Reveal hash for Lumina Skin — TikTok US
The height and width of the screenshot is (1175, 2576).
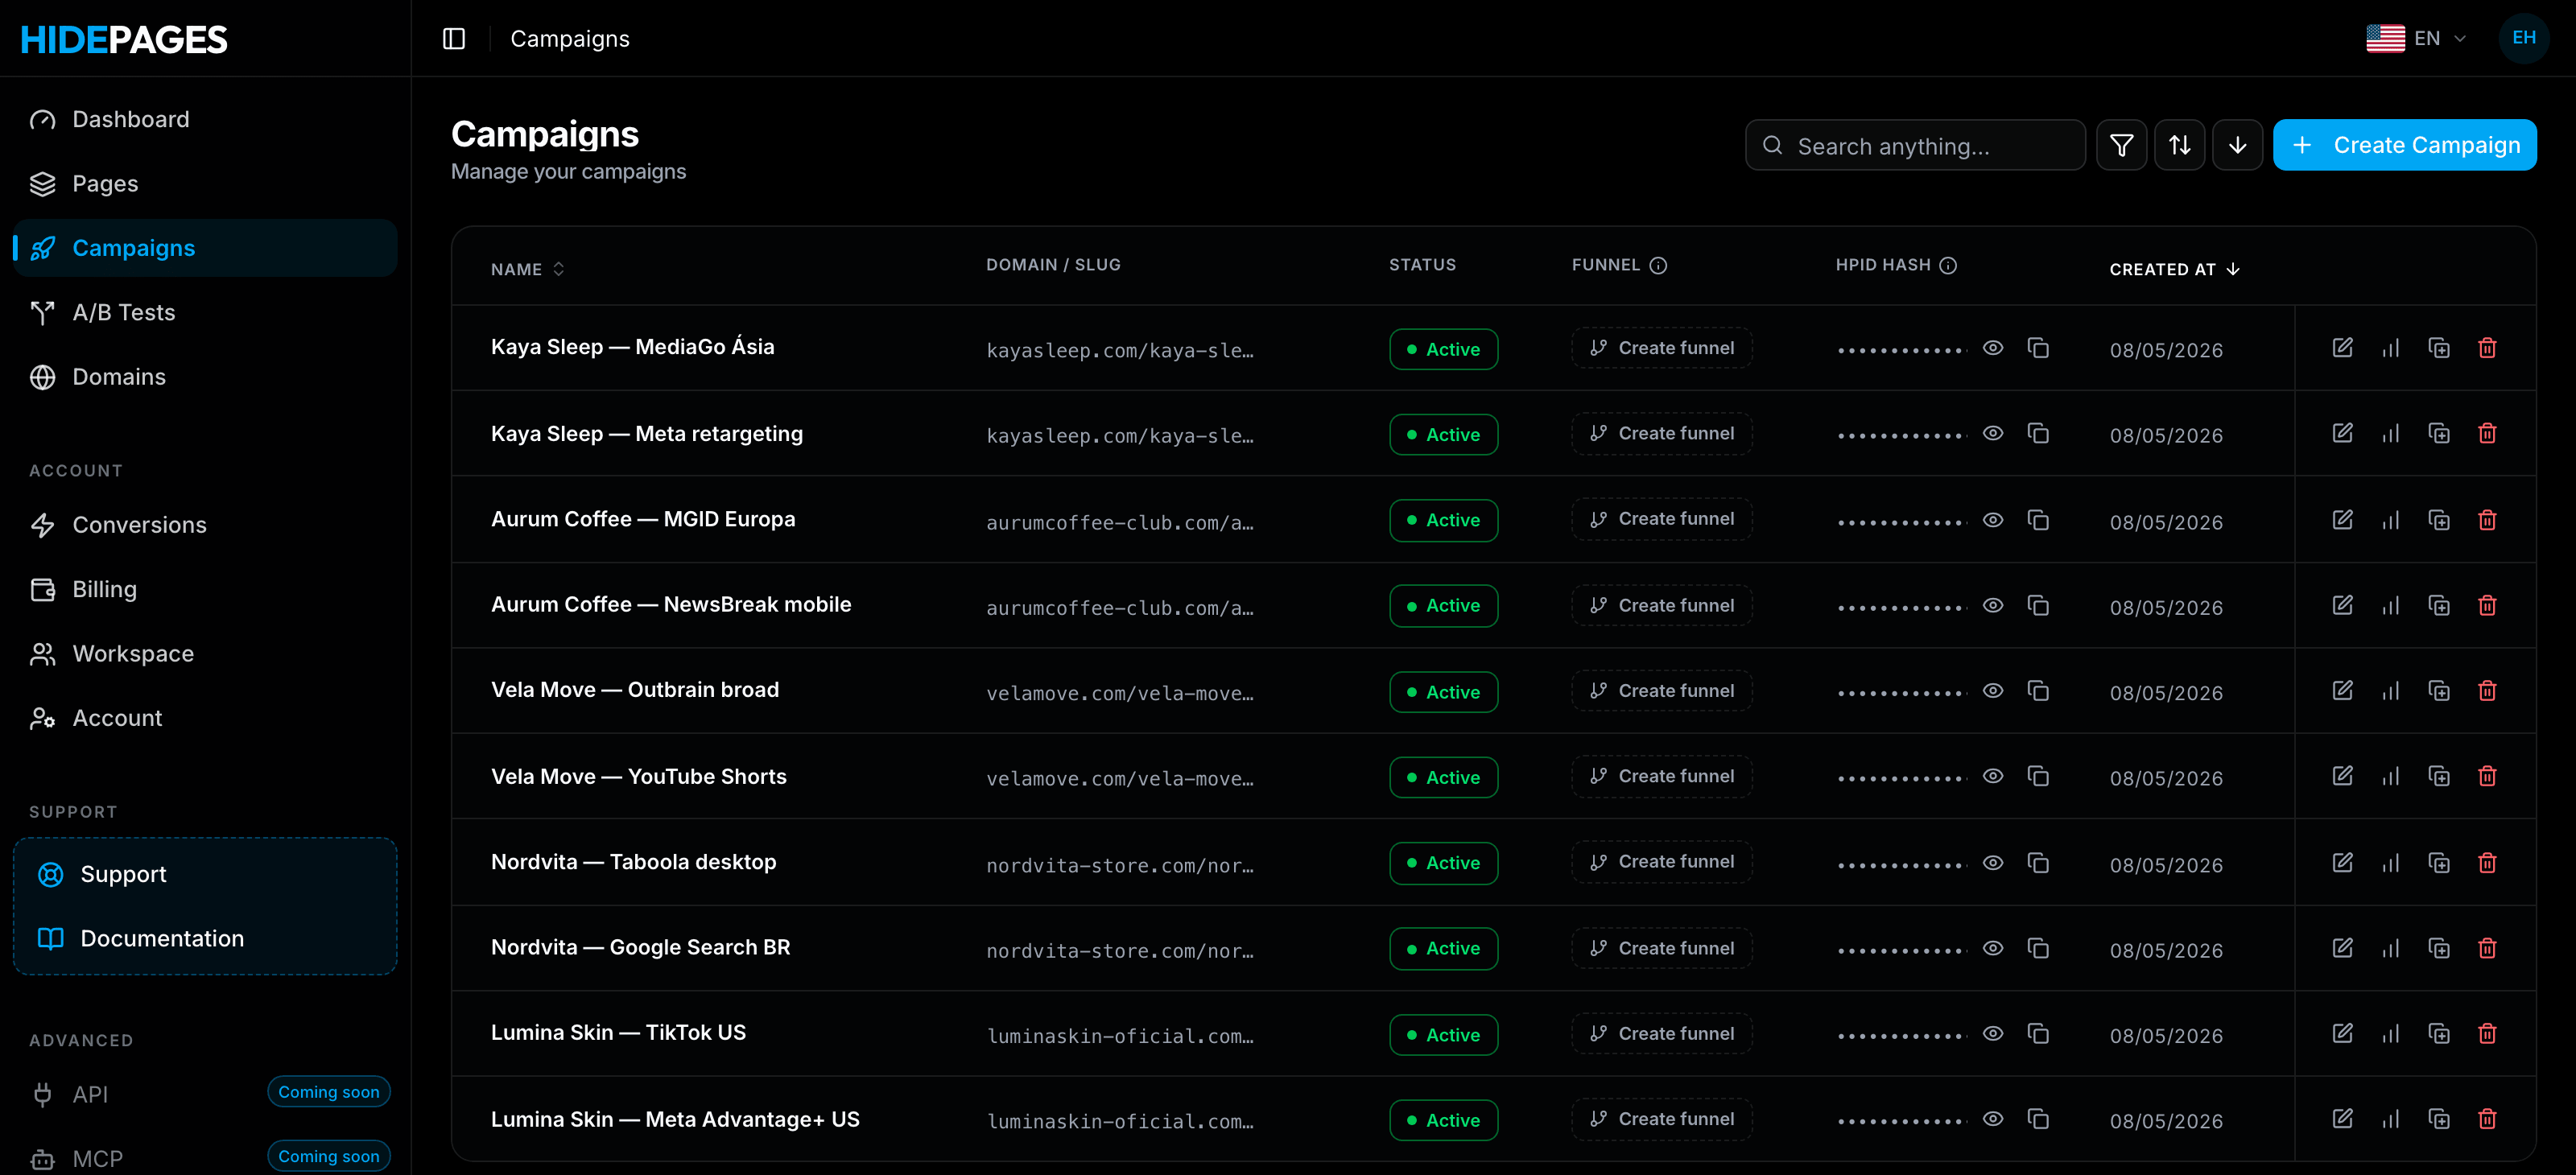1992,1033
